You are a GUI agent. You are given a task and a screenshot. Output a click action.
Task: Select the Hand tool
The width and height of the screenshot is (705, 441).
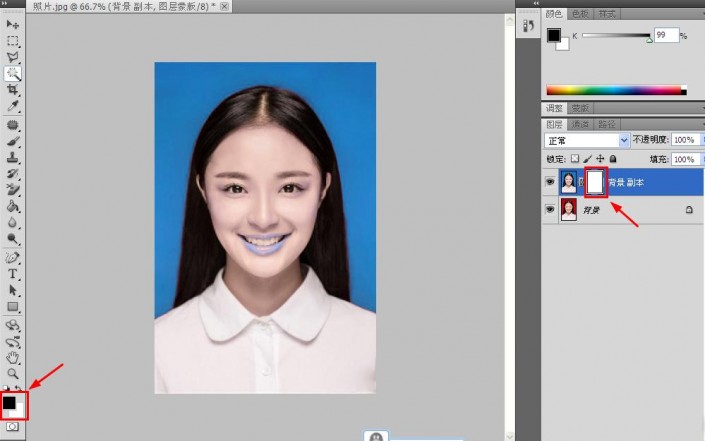[13, 356]
